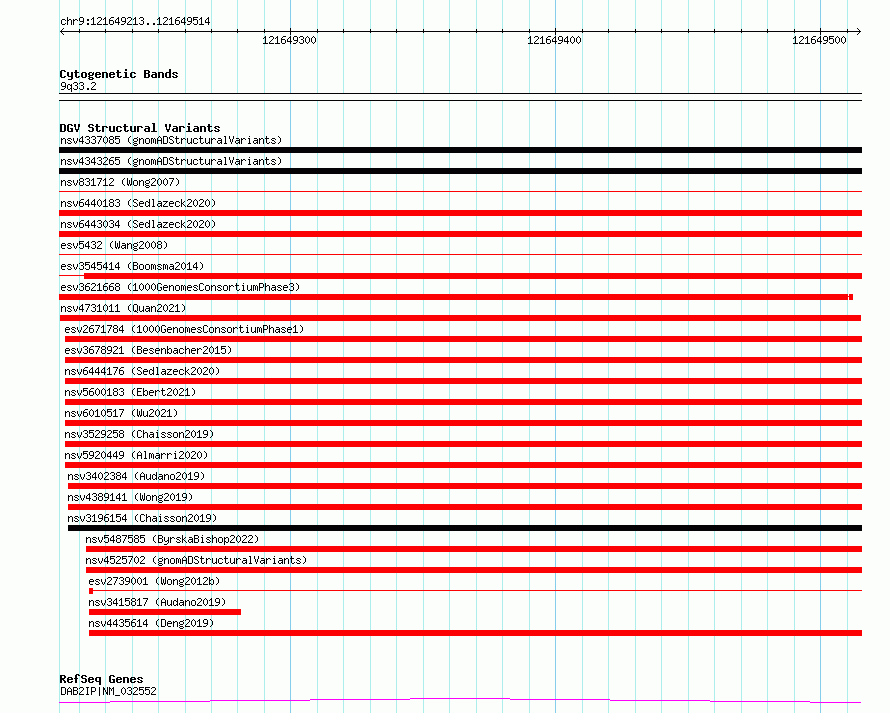Click the 121649500 ruler position

point(819,40)
